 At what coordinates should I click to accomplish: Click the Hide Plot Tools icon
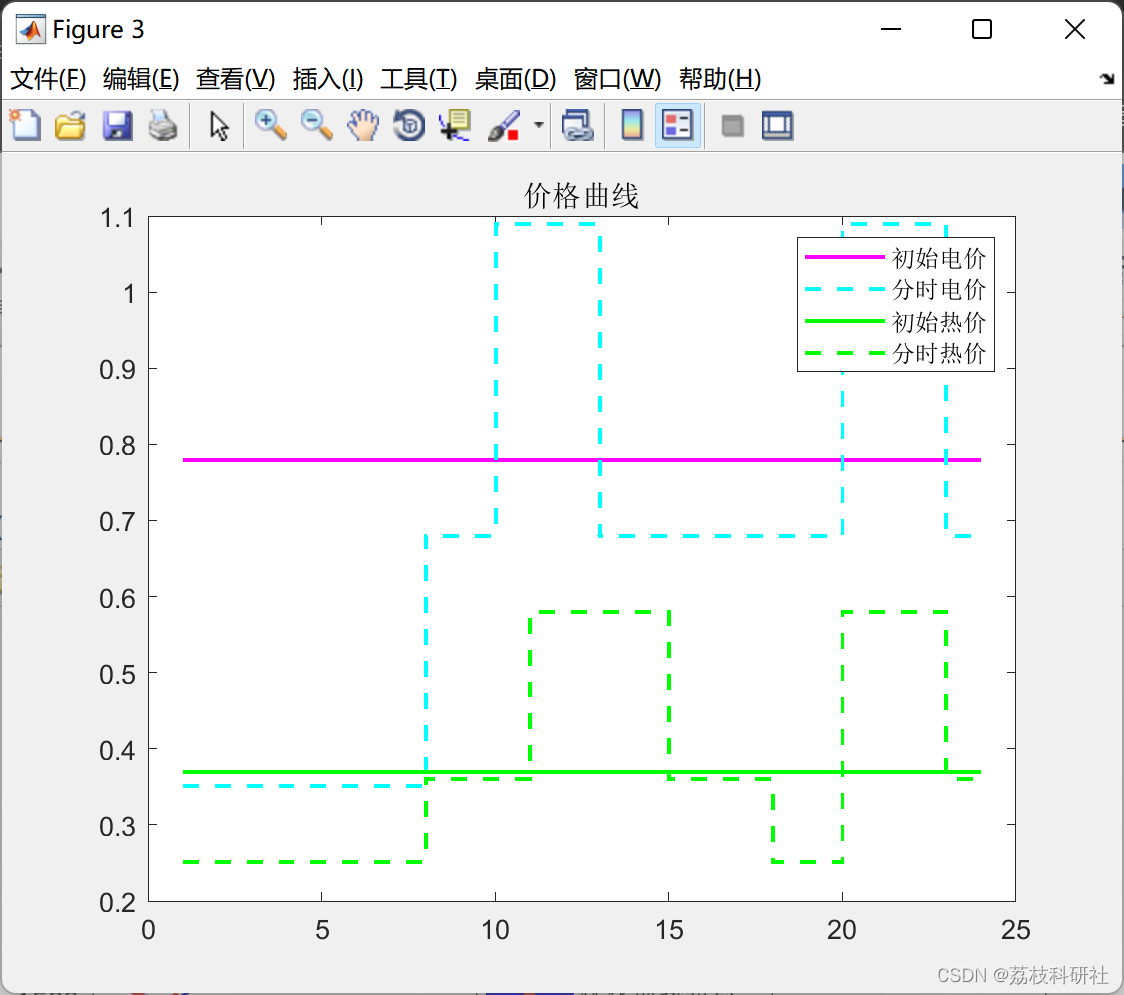pos(732,126)
